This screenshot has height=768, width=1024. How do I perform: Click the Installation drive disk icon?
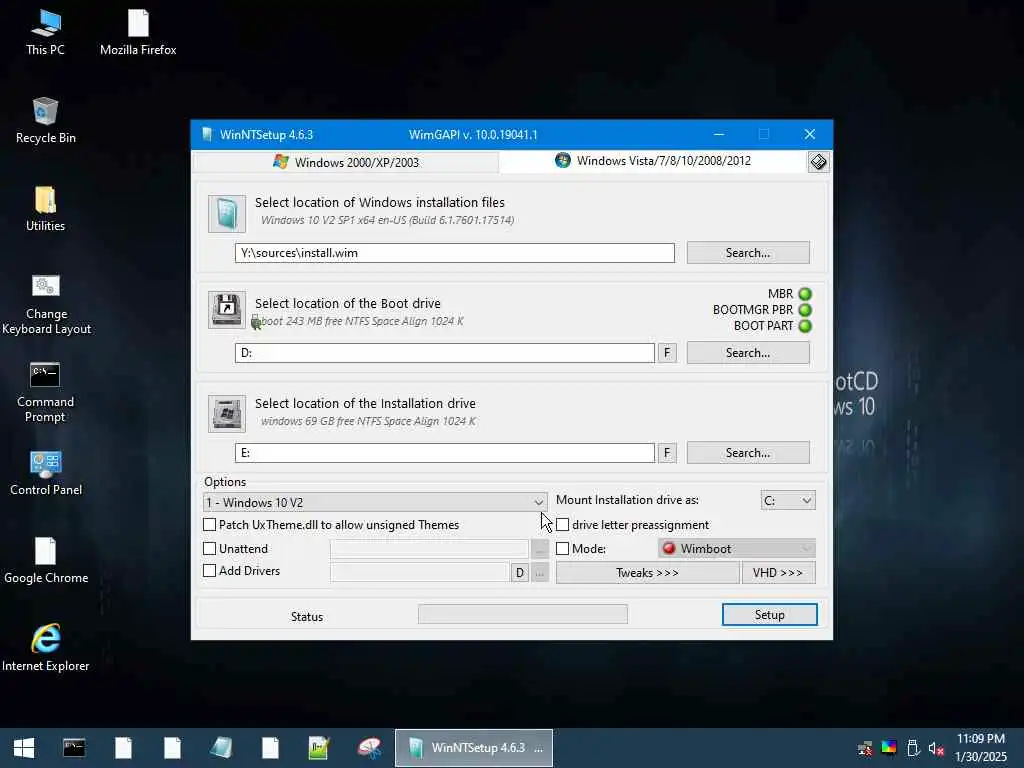click(x=227, y=413)
